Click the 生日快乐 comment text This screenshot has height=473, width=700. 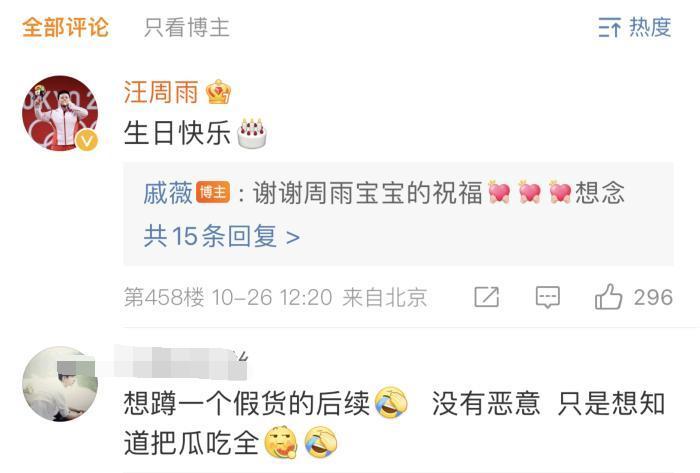coord(177,133)
